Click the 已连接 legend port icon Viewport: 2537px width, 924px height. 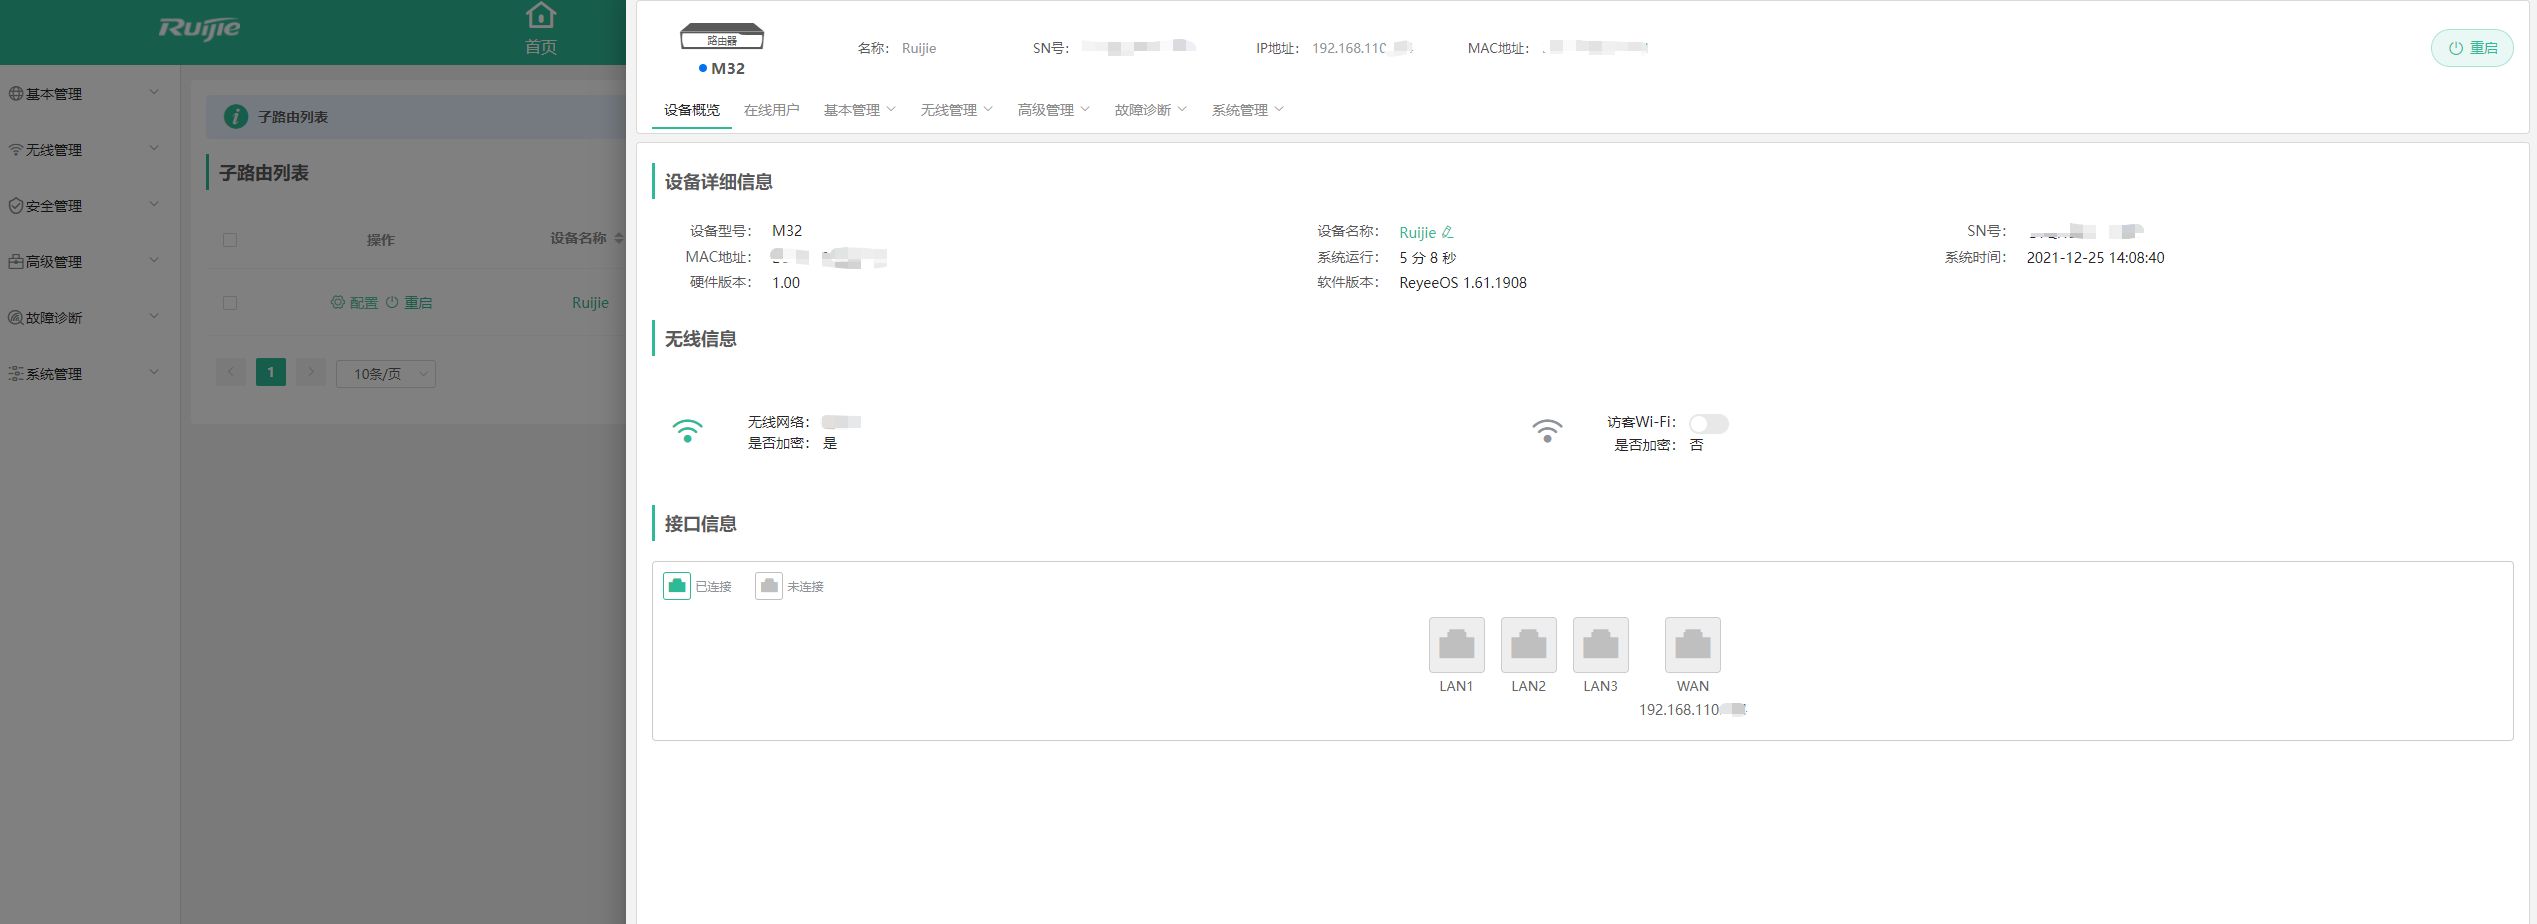[x=677, y=586]
